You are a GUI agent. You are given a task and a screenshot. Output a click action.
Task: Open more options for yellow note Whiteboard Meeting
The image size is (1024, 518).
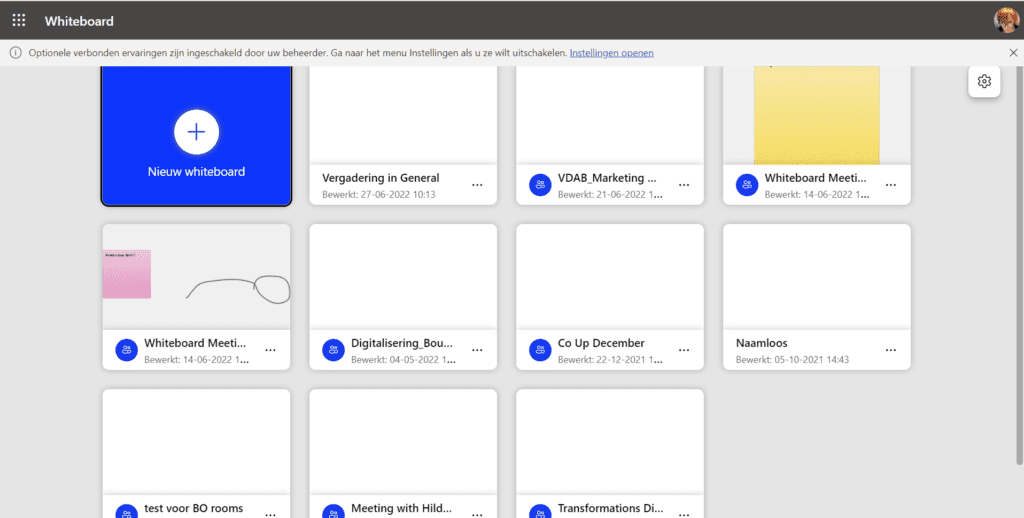coord(891,185)
